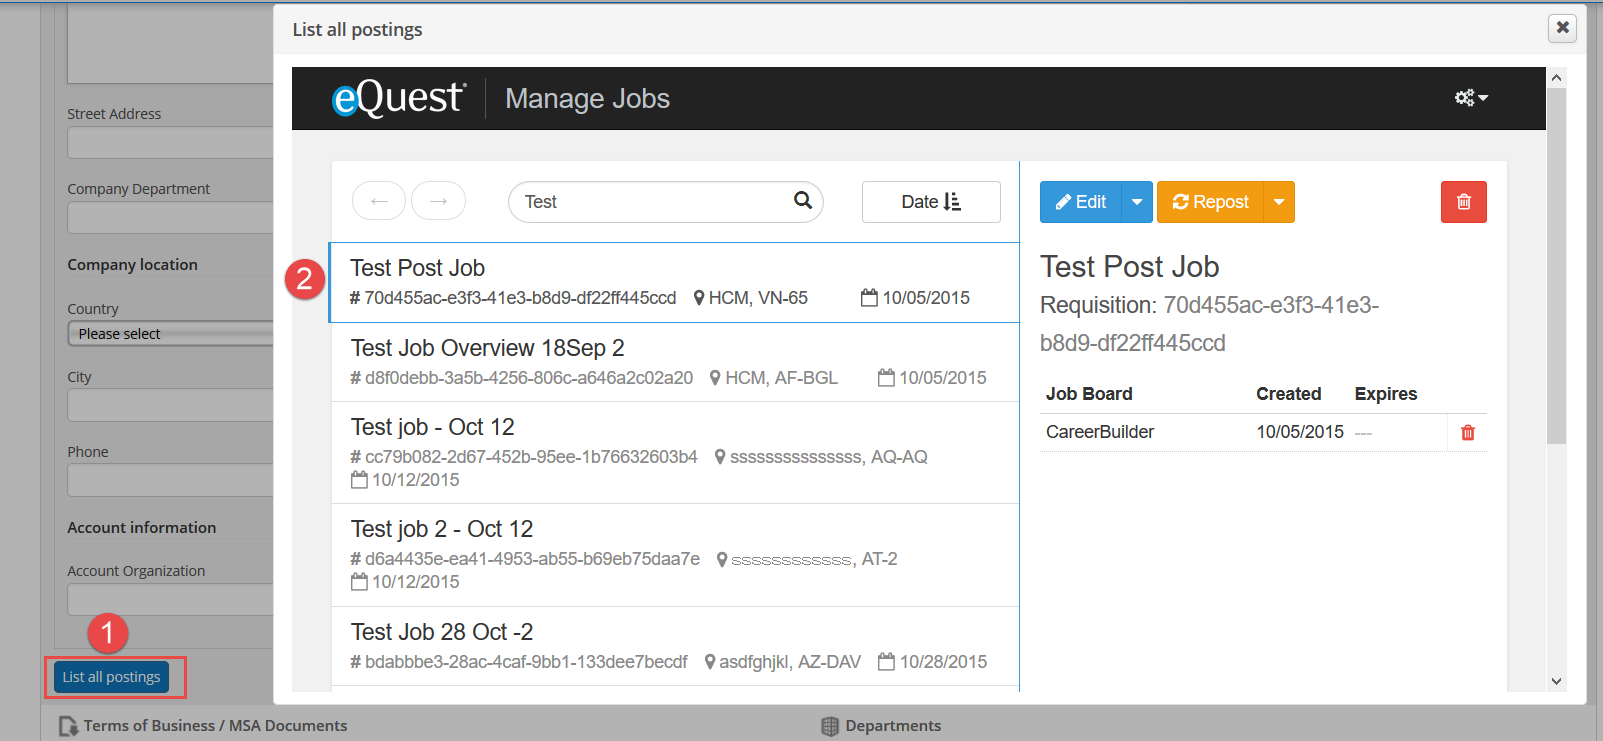Click the List all postings button

tap(112, 677)
